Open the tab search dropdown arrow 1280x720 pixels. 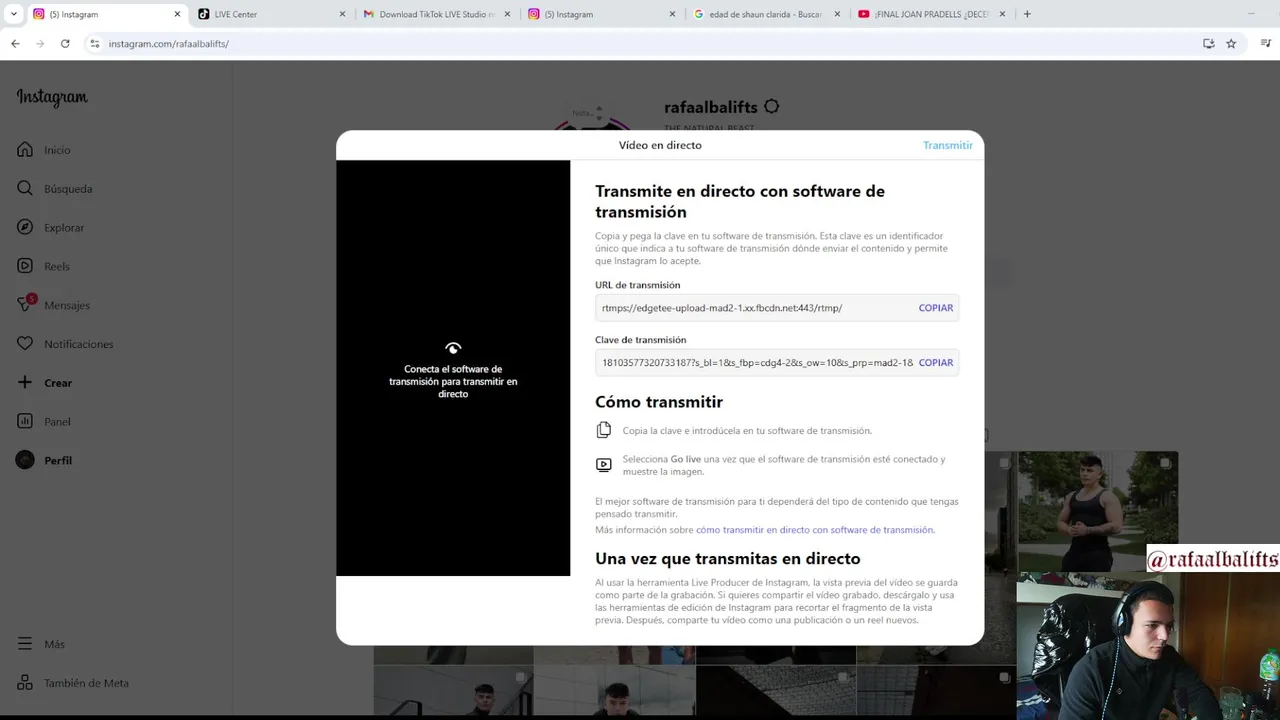point(13,14)
